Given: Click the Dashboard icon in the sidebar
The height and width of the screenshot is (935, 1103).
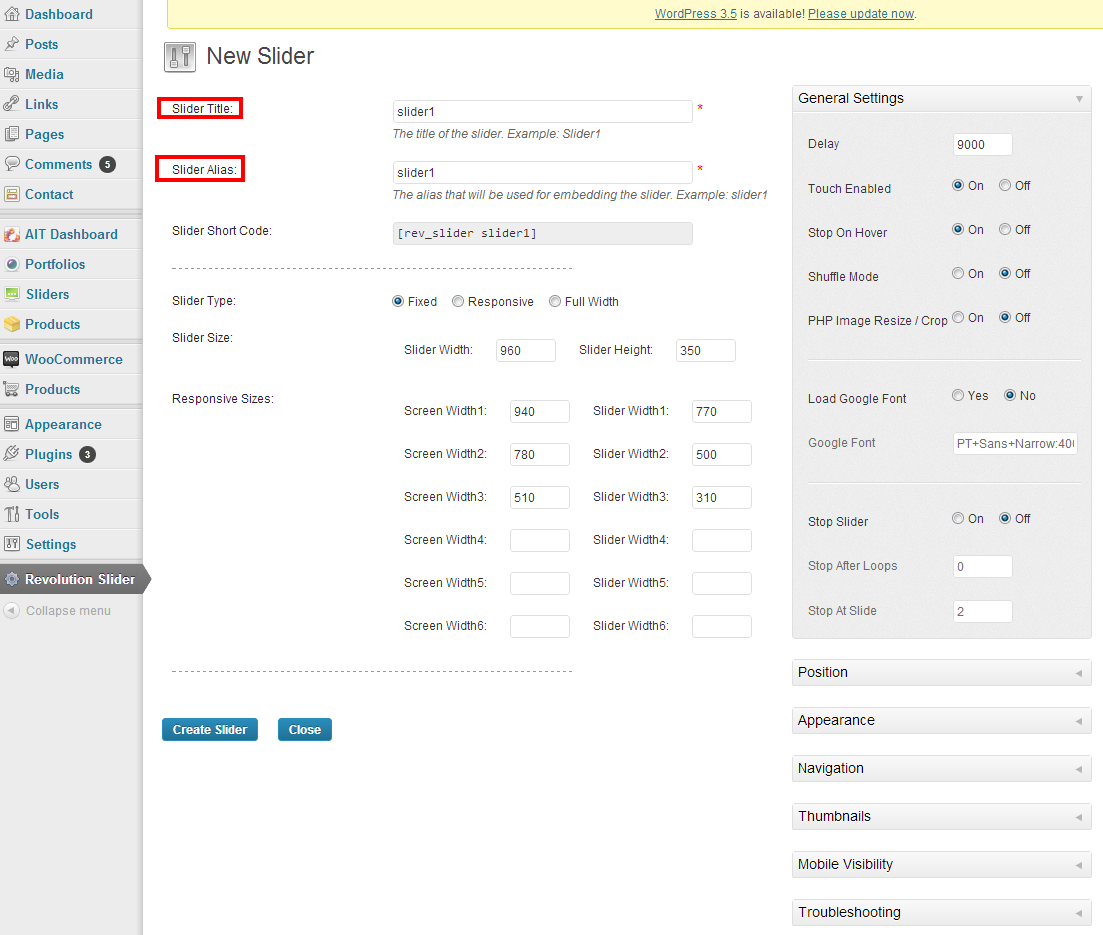Looking at the screenshot, I should [x=12, y=14].
